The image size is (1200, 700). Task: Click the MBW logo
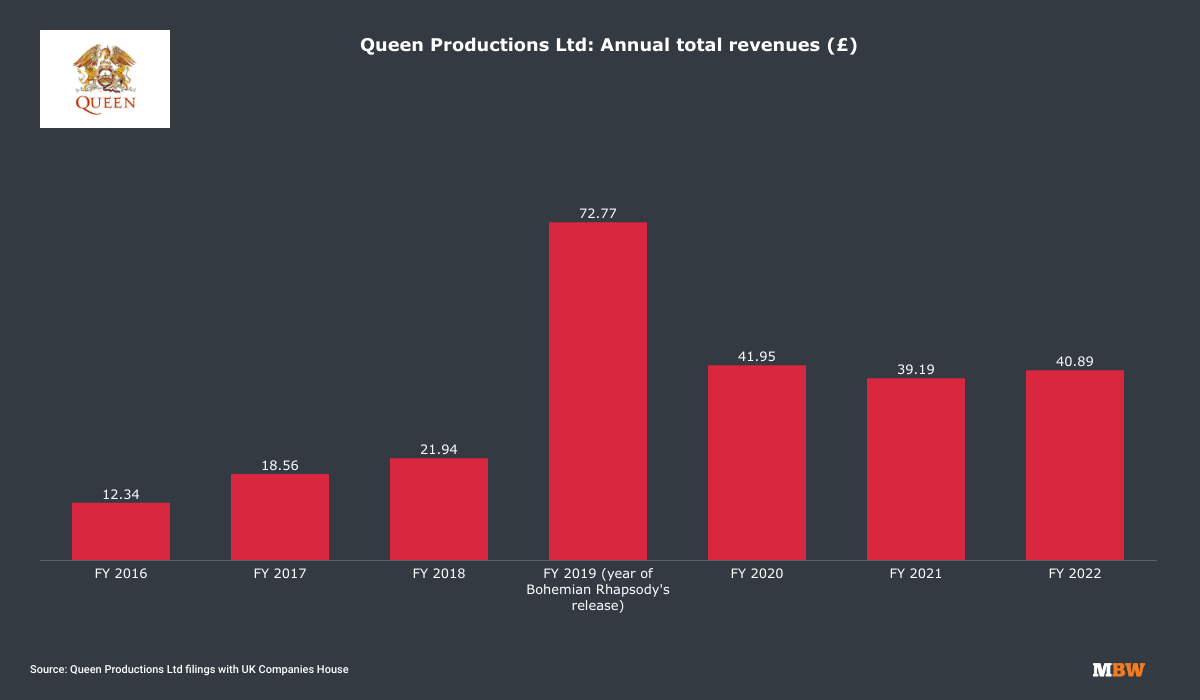pyautogui.click(x=1118, y=669)
